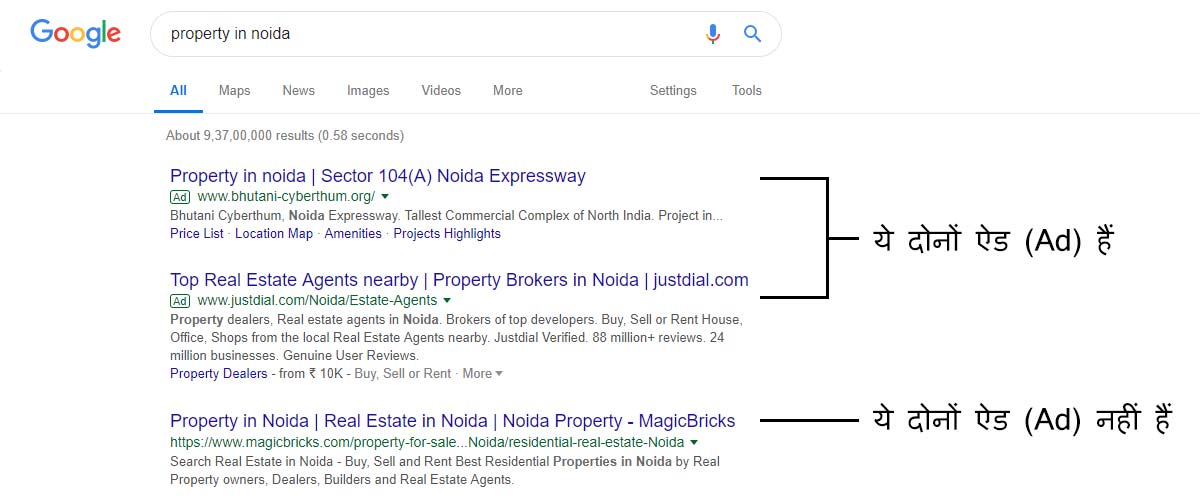Open the Videos tab
Image resolution: width=1200 pixels, height=503 pixels.
pyautogui.click(x=441, y=90)
